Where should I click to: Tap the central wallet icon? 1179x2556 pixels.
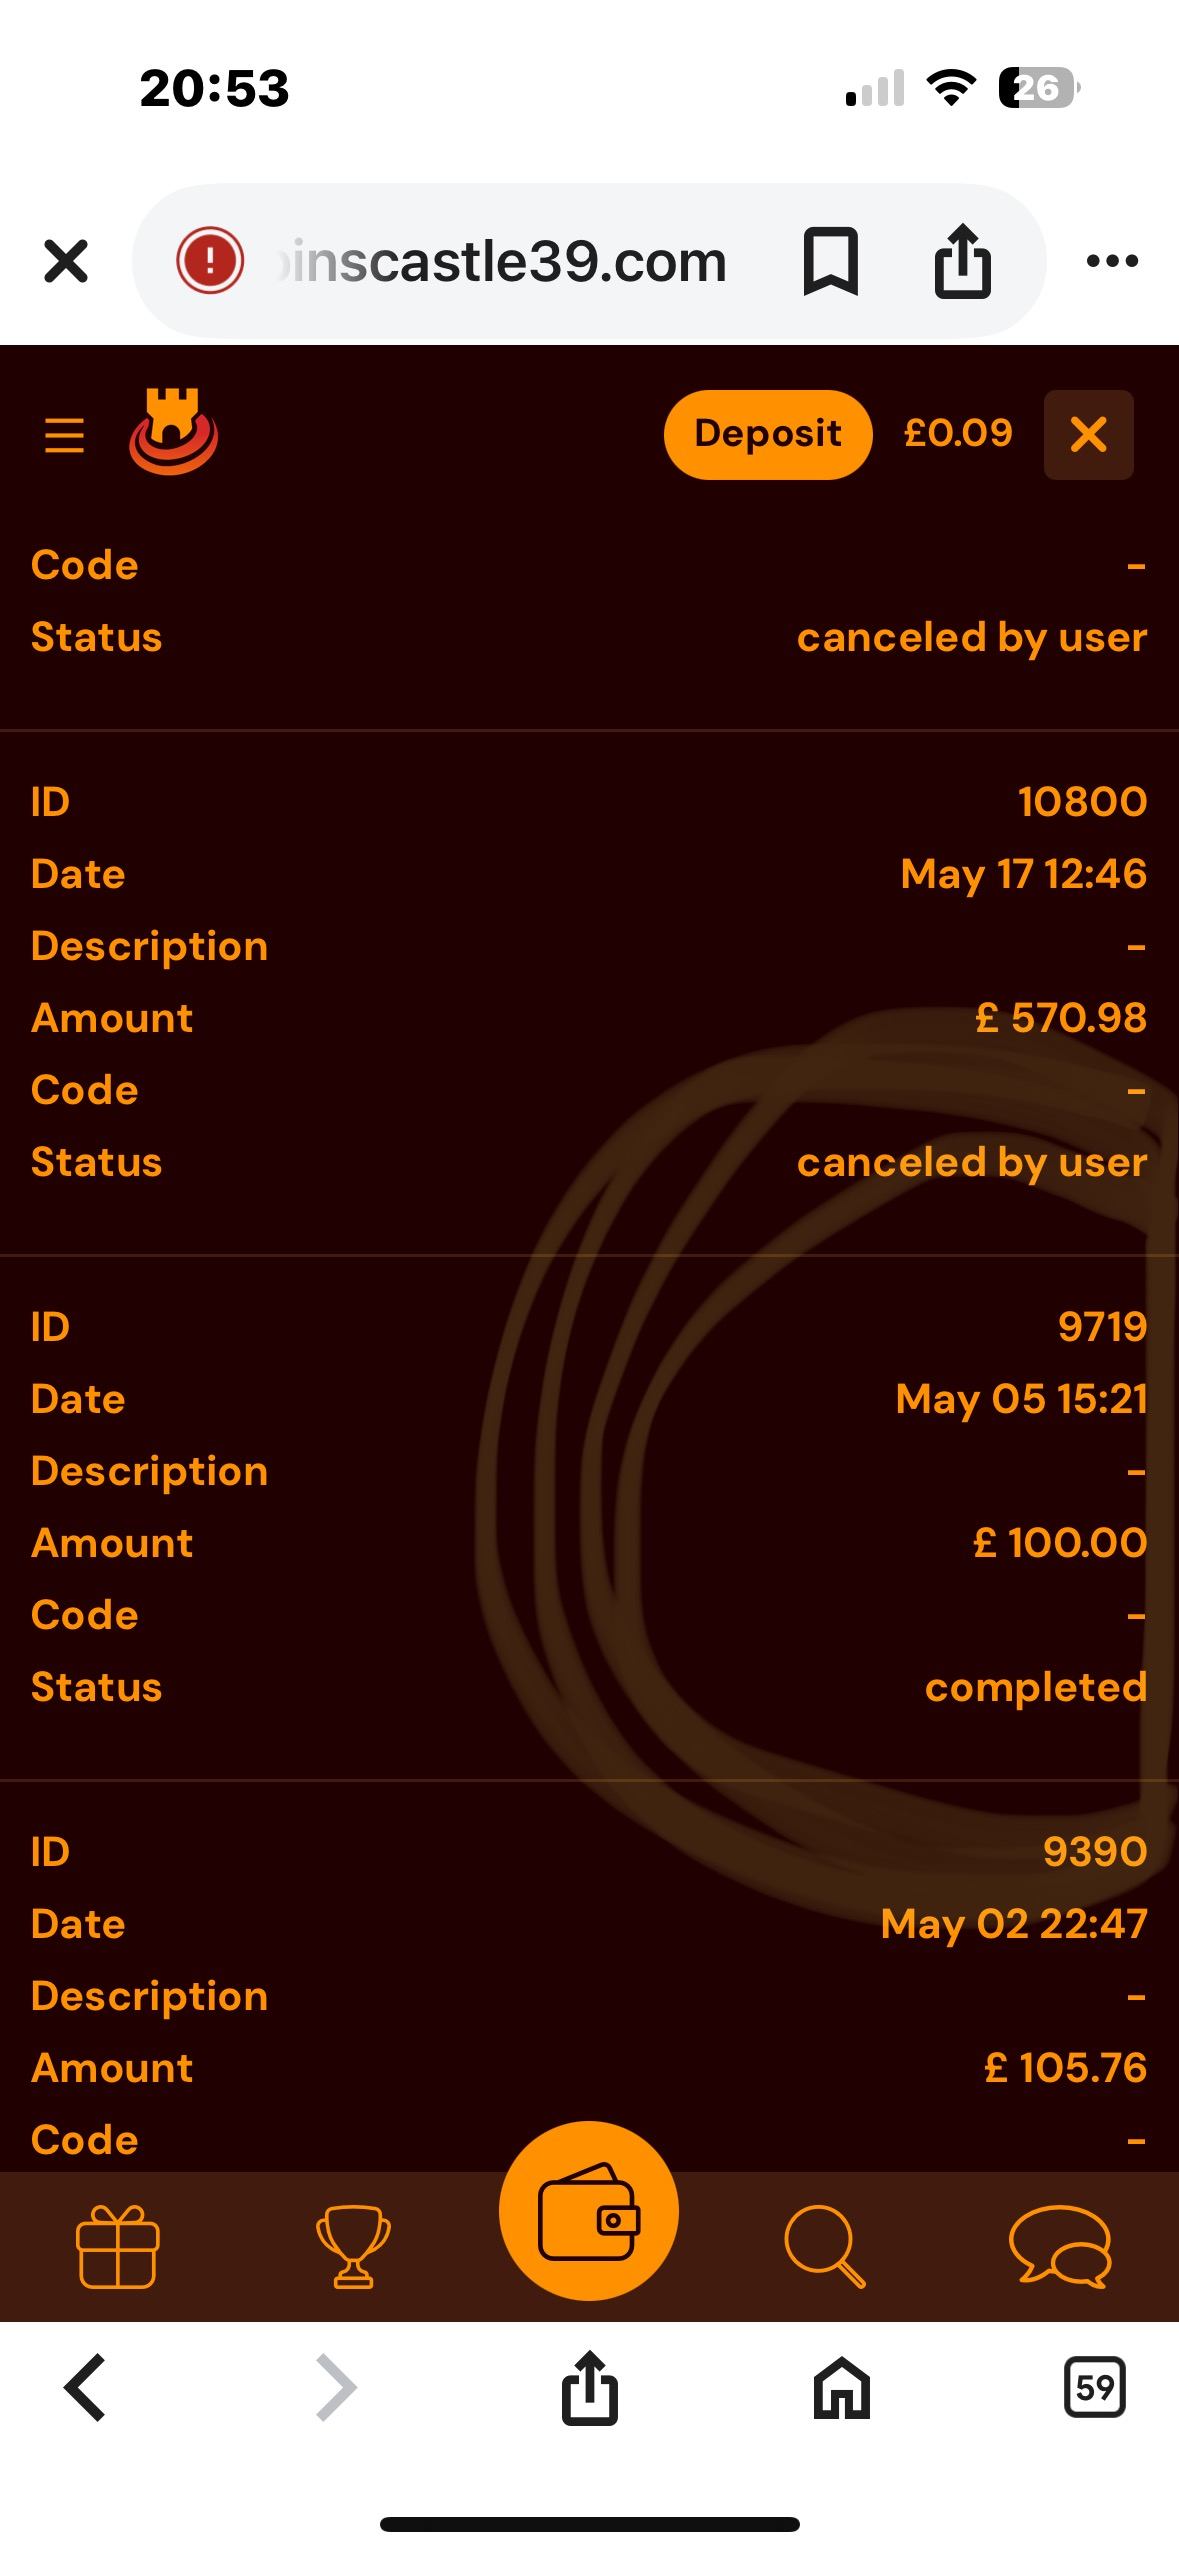[x=588, y=2212]
